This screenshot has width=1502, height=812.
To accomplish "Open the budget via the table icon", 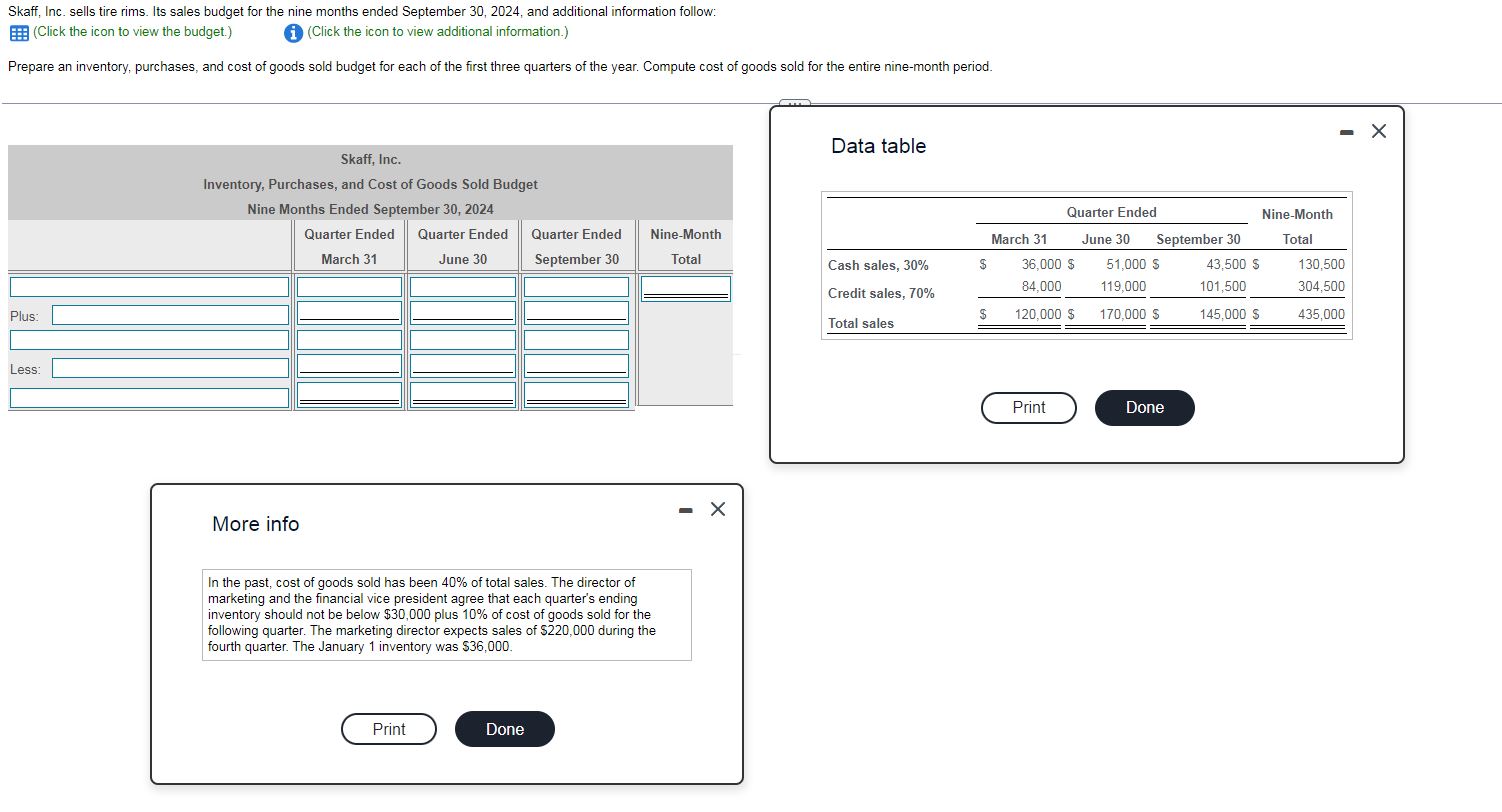I will [x=18, y=32].
